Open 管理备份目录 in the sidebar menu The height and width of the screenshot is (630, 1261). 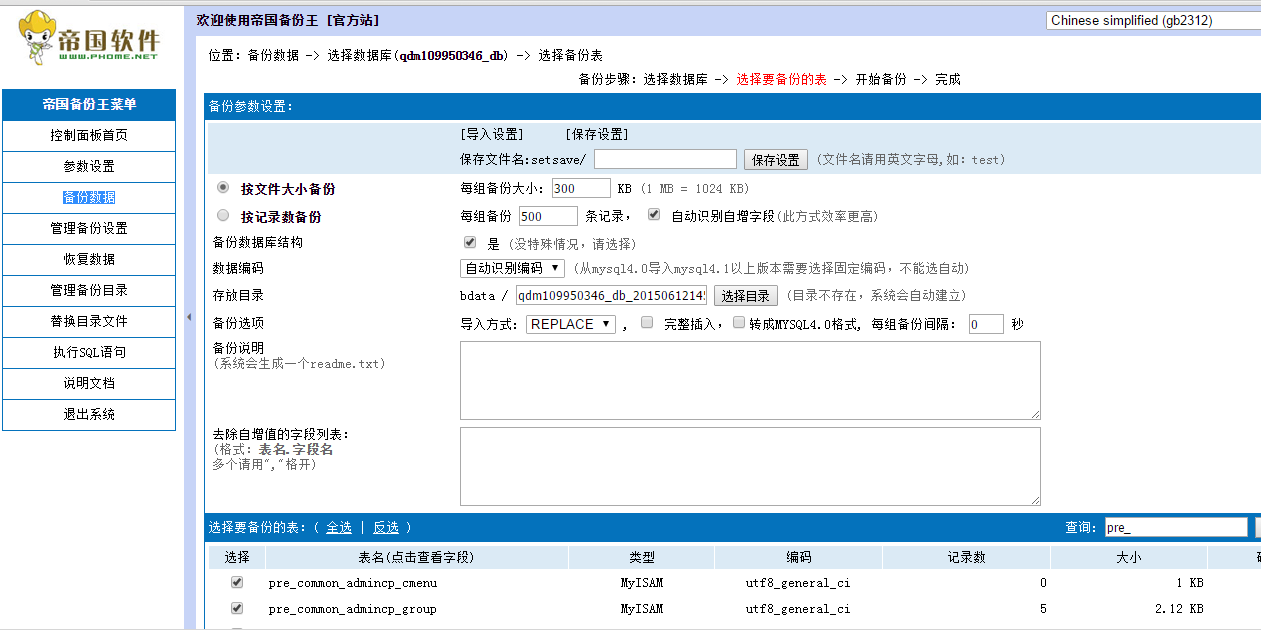tap(89, 290)
